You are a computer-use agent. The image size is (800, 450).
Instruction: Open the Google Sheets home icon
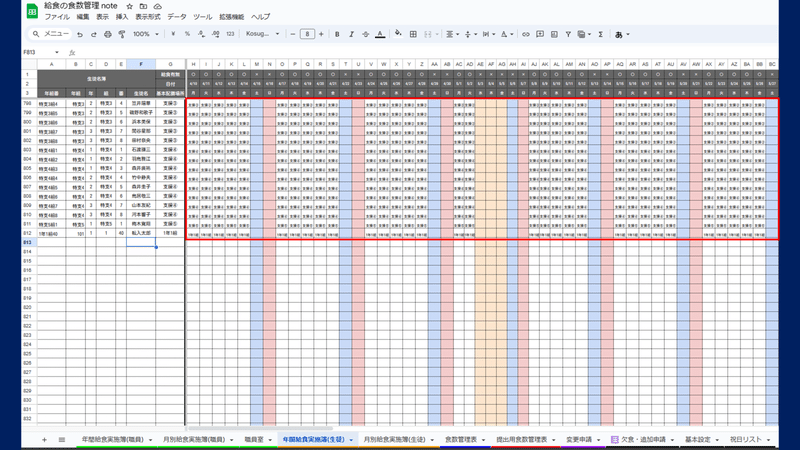click(x=32, y=11)
